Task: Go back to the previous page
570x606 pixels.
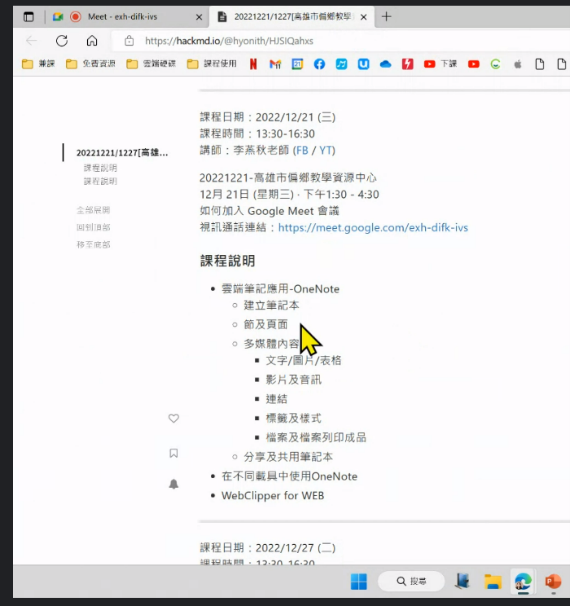Action: (x=31, y=41)
